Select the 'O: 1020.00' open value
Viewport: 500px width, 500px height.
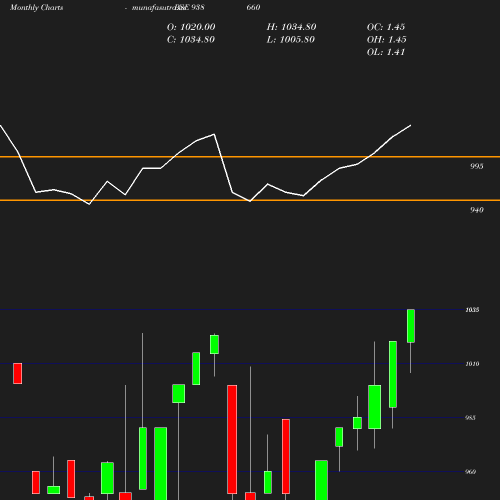tap(191, 27)
